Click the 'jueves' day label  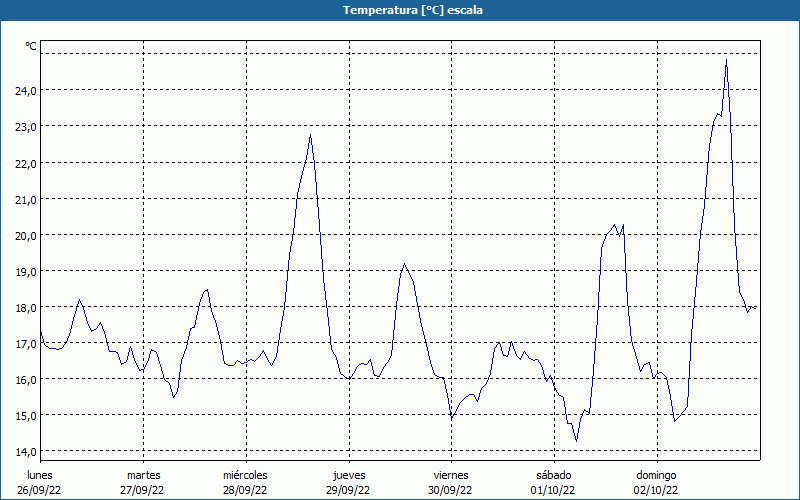[x=349, y=476]
